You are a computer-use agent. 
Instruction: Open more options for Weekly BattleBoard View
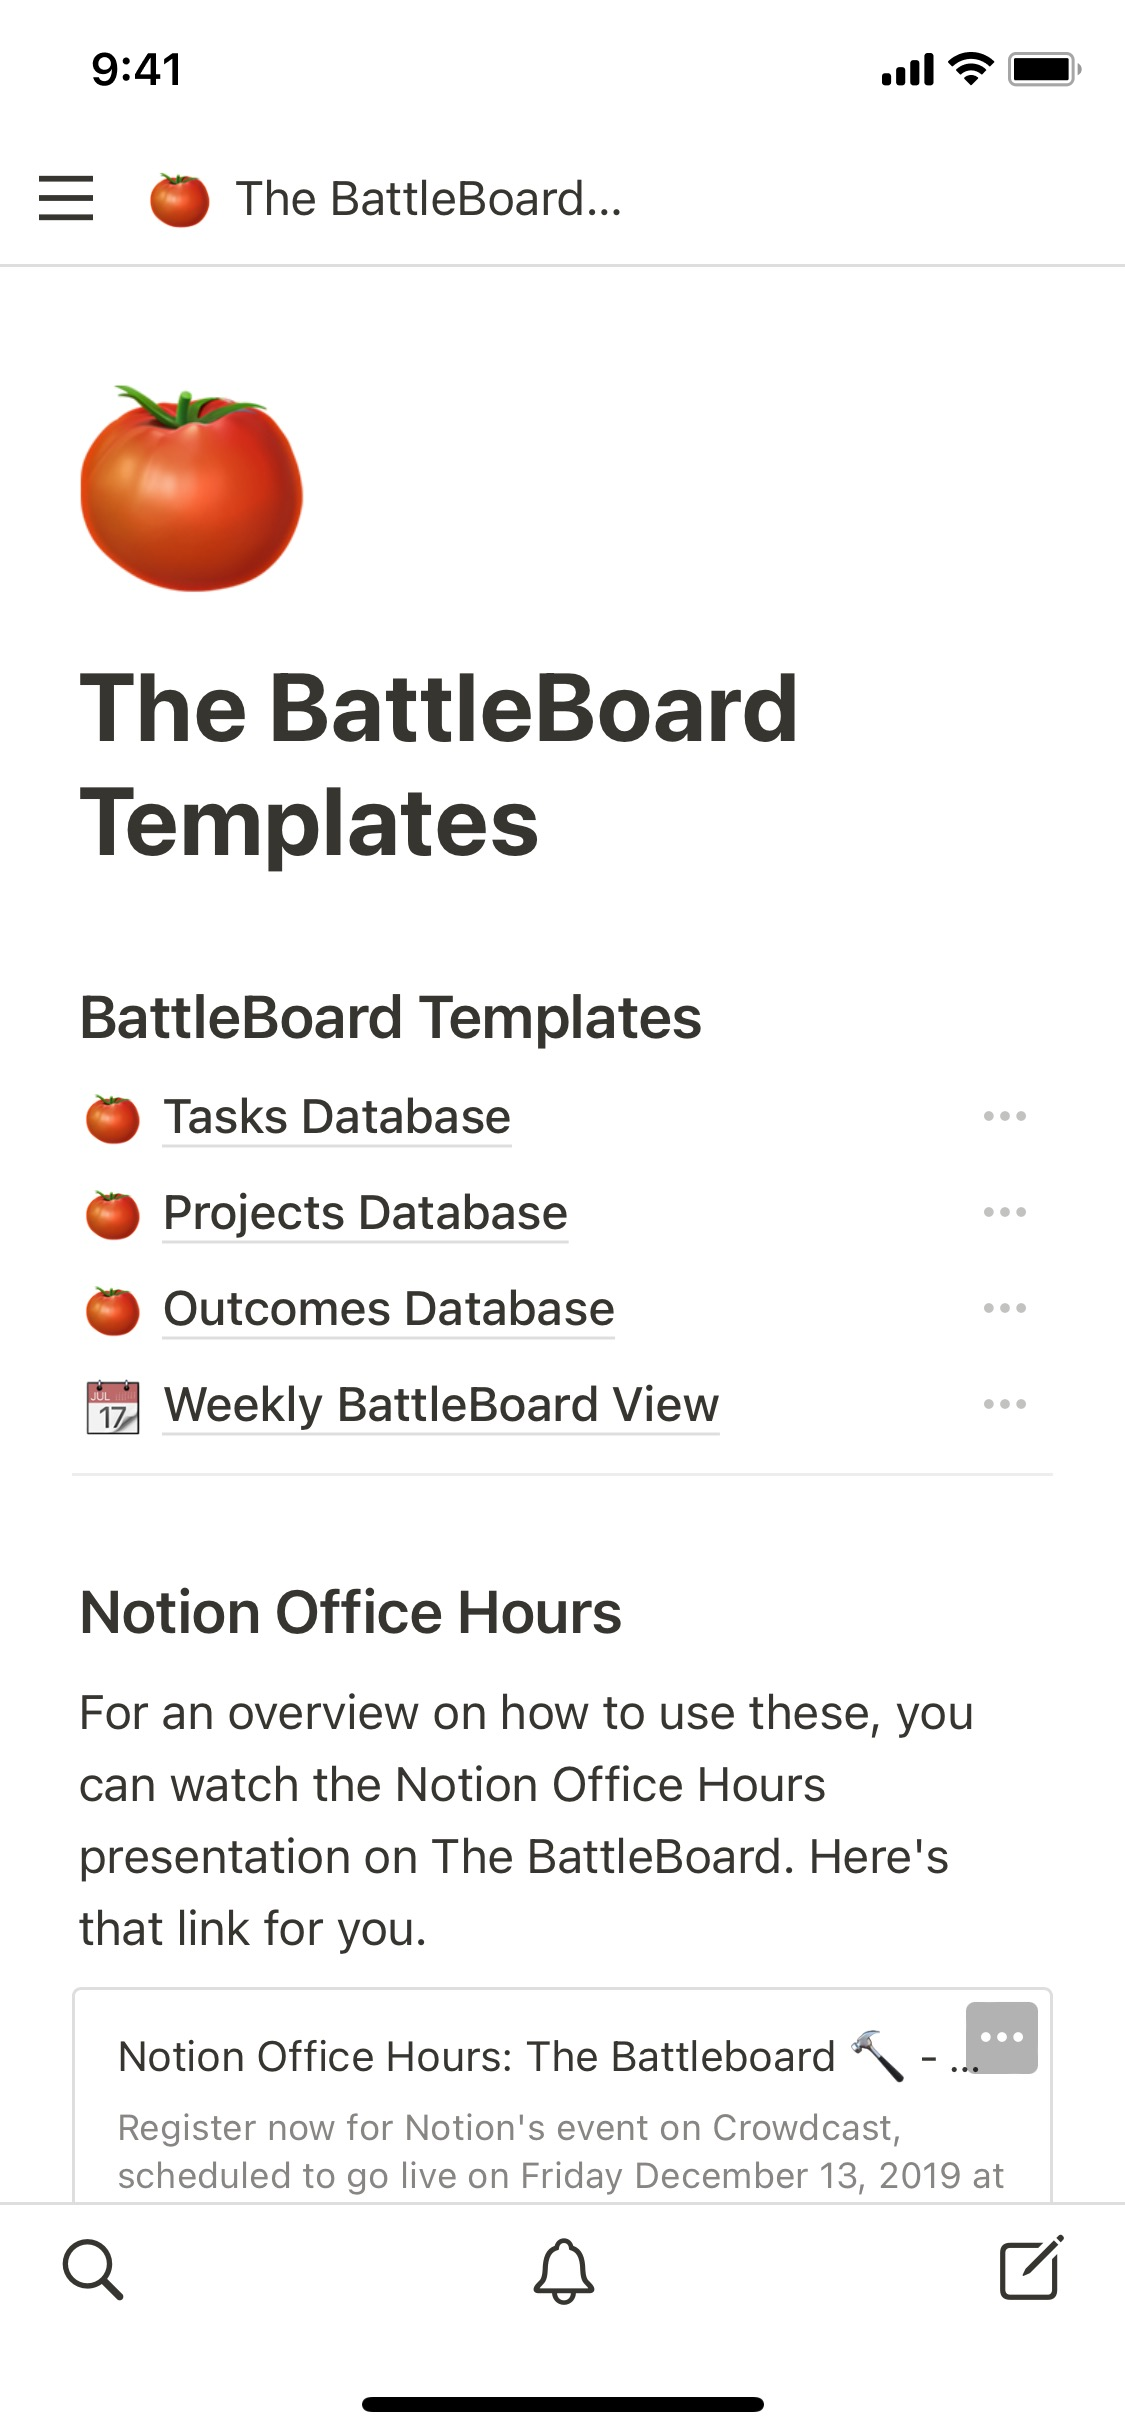(x=1004, y=1404)
